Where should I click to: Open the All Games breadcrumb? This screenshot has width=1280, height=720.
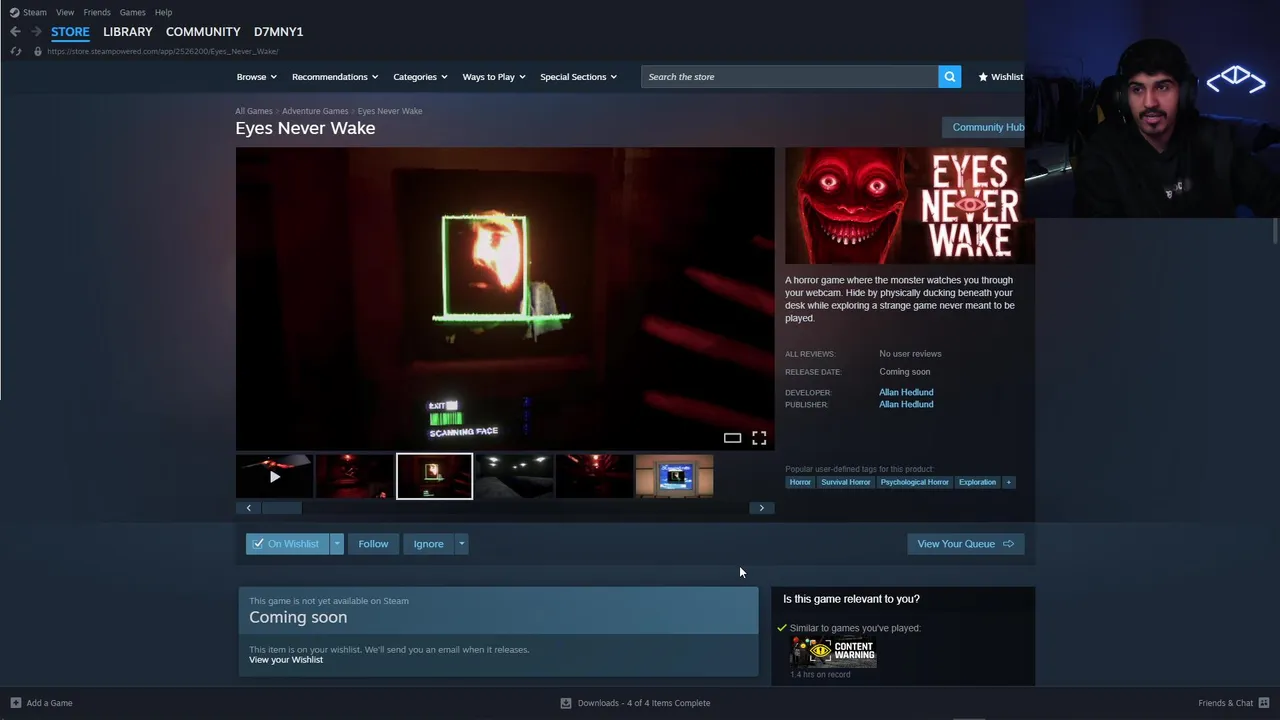point(254,111)
